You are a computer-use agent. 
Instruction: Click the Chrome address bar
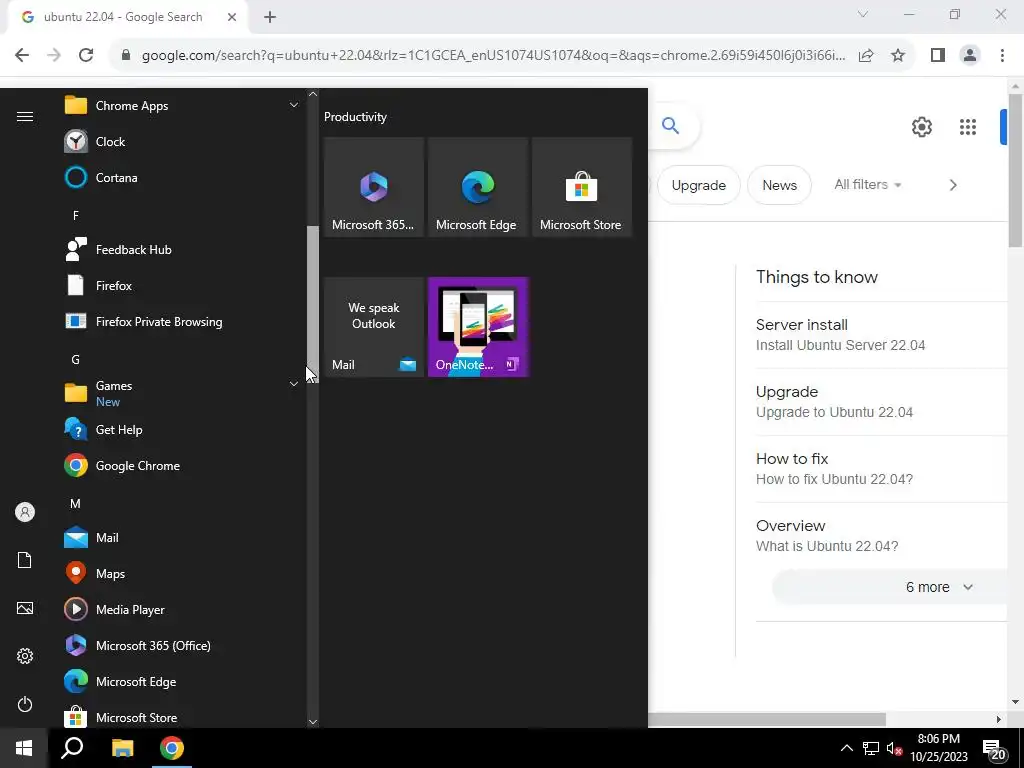[493, 56]
